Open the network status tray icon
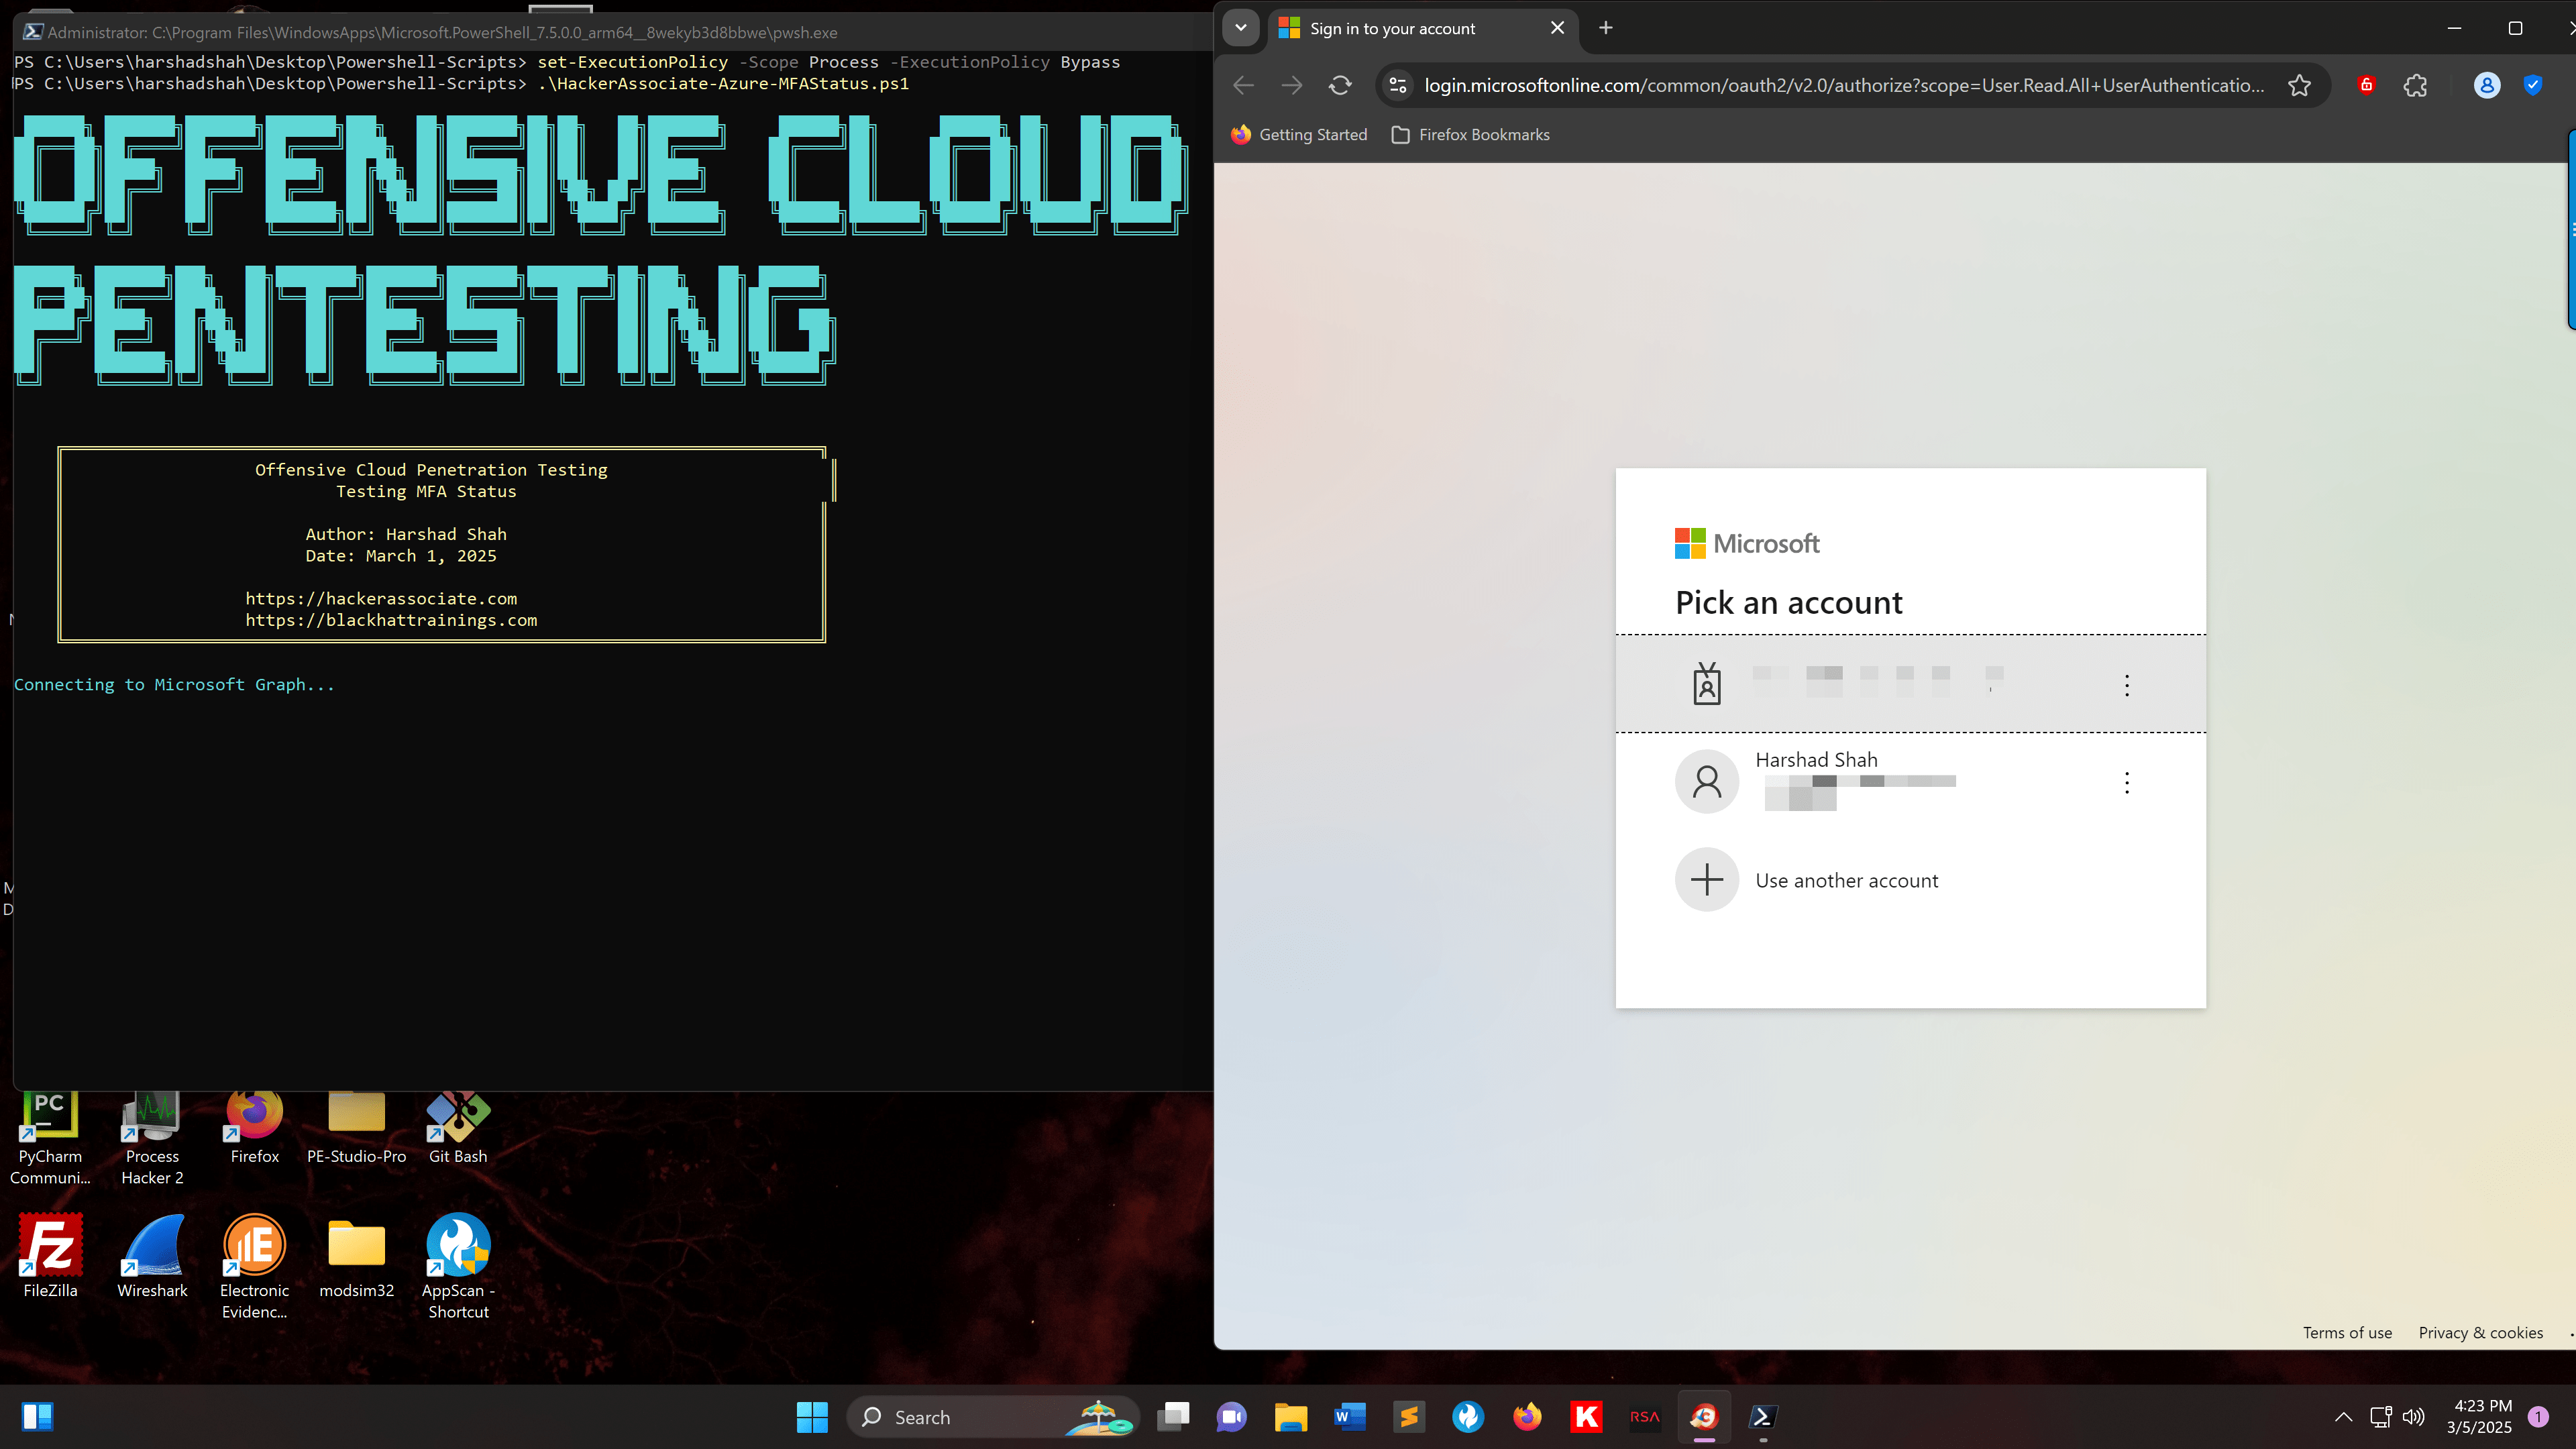This screenshot has width=2576, height=1449. click(x=2381, y=1417)
